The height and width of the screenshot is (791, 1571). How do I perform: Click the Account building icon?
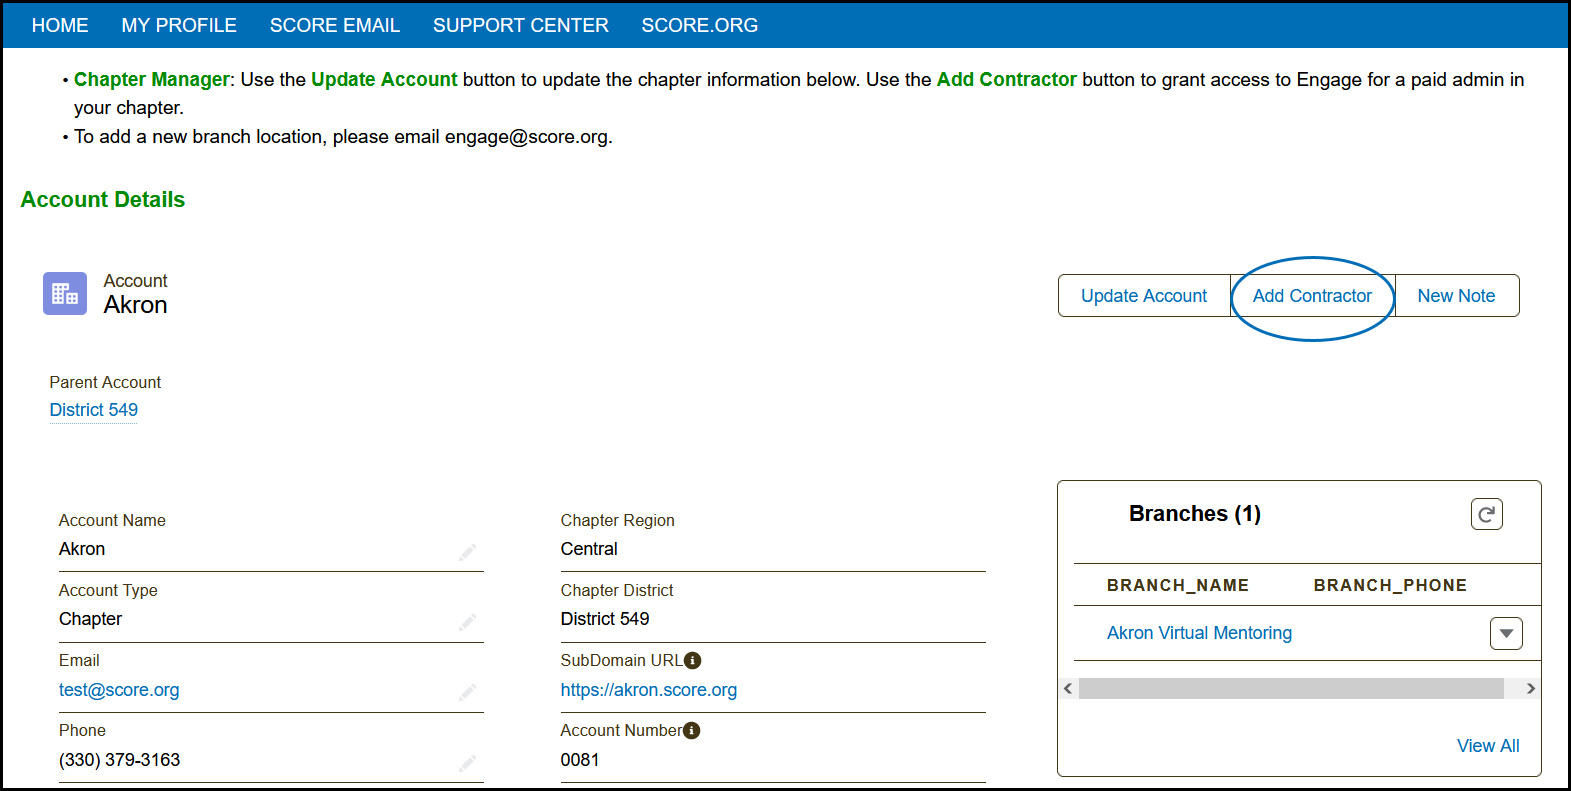65,294
